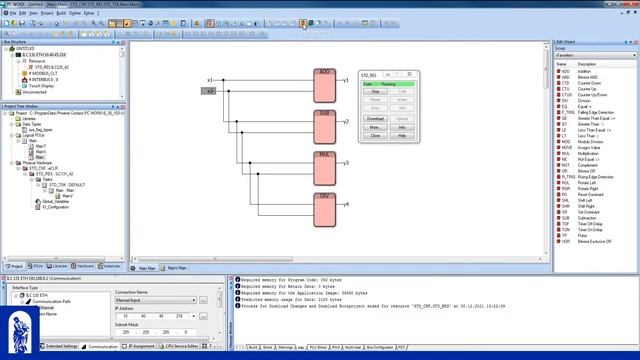Switch to the Hardware tab

[82, 266]
